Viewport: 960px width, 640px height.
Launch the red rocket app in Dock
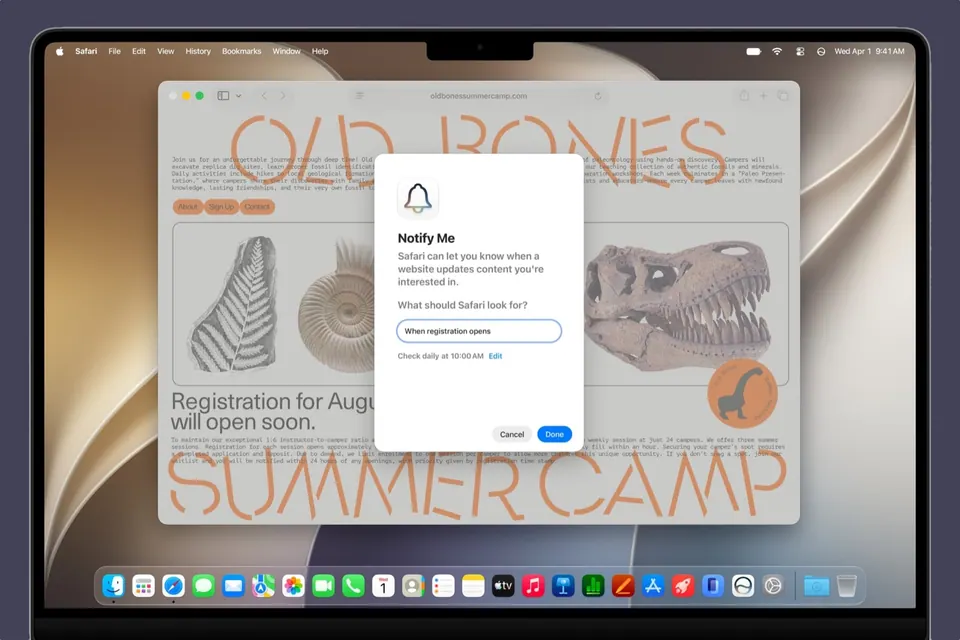[x=683, y=586]
